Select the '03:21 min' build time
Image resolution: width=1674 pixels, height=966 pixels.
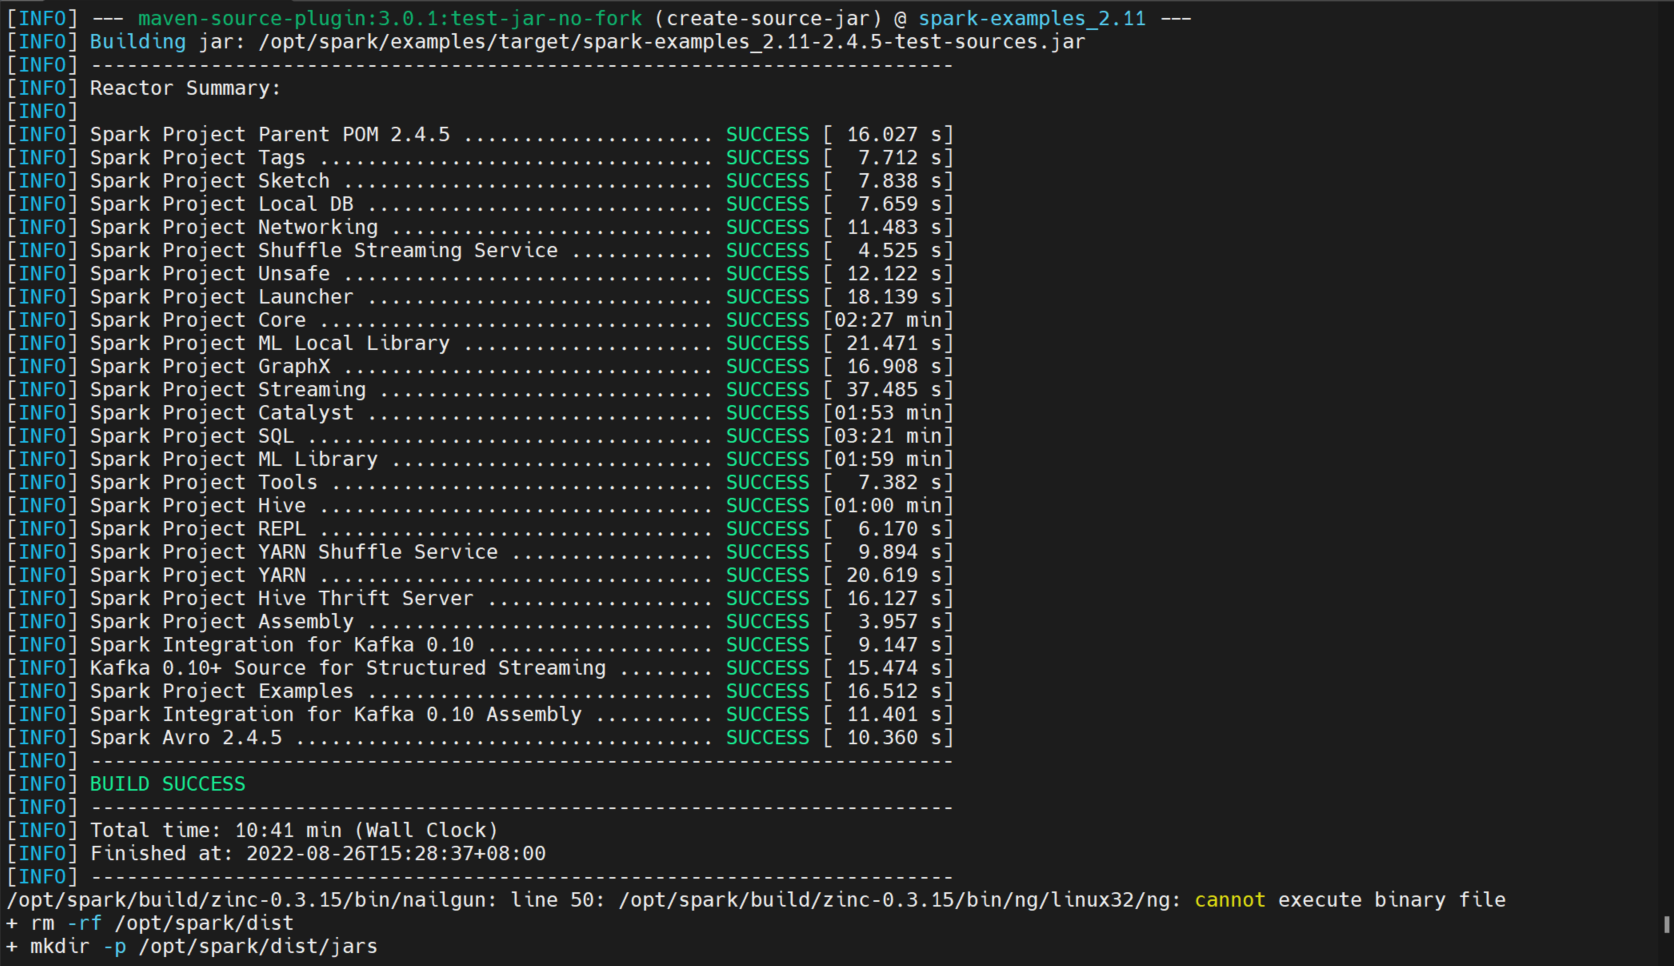tap(888, 436)
